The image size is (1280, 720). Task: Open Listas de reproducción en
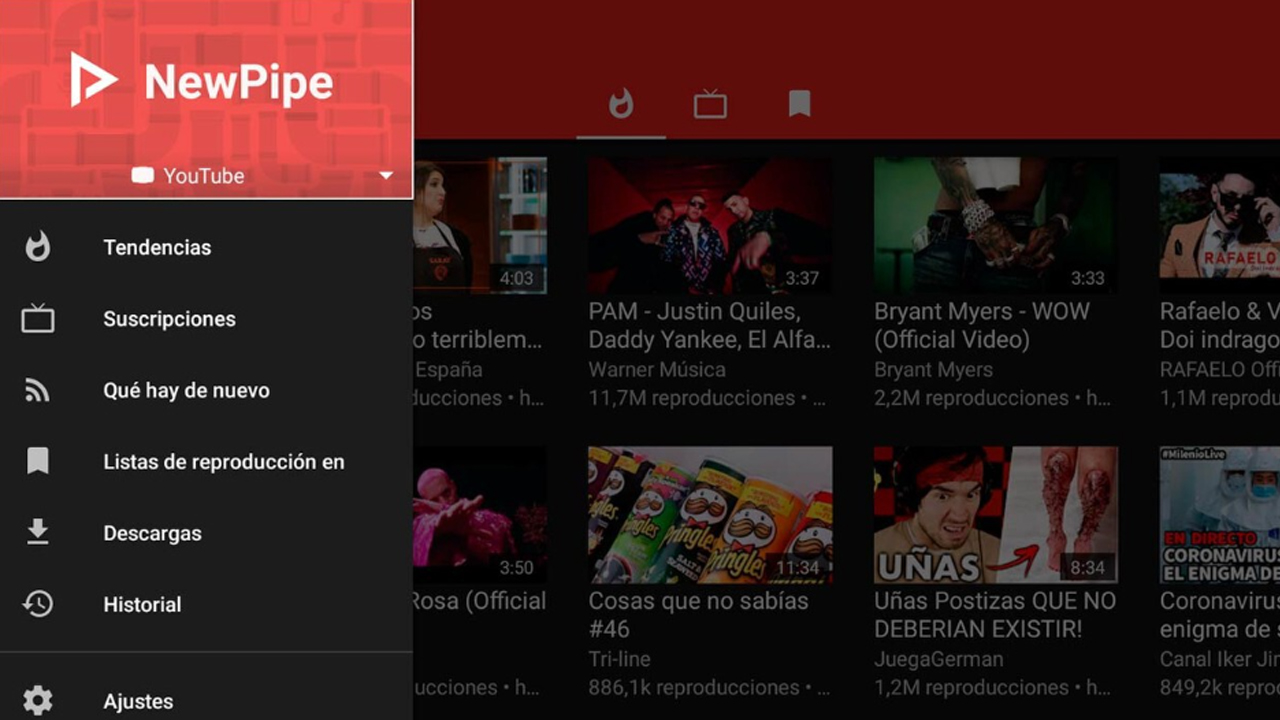pyautogui.click(x=224, y=462)
